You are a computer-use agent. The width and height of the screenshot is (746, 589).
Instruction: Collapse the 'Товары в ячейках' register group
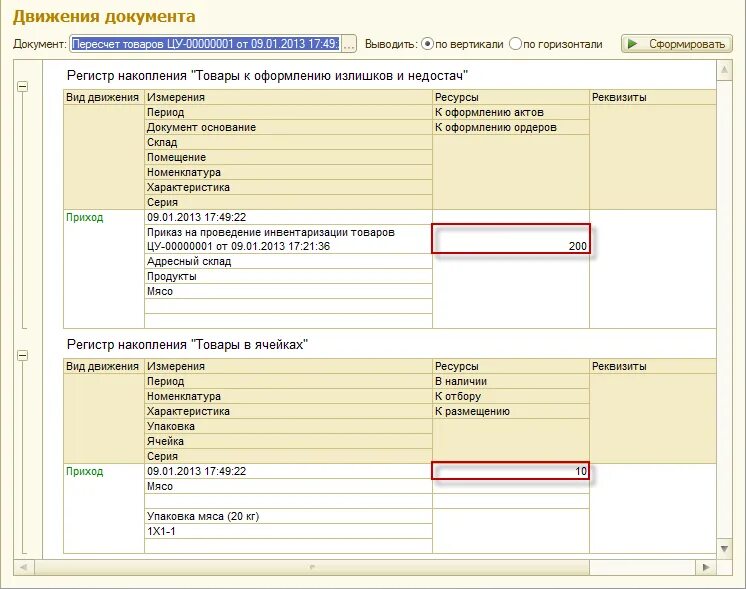point(22,355)
